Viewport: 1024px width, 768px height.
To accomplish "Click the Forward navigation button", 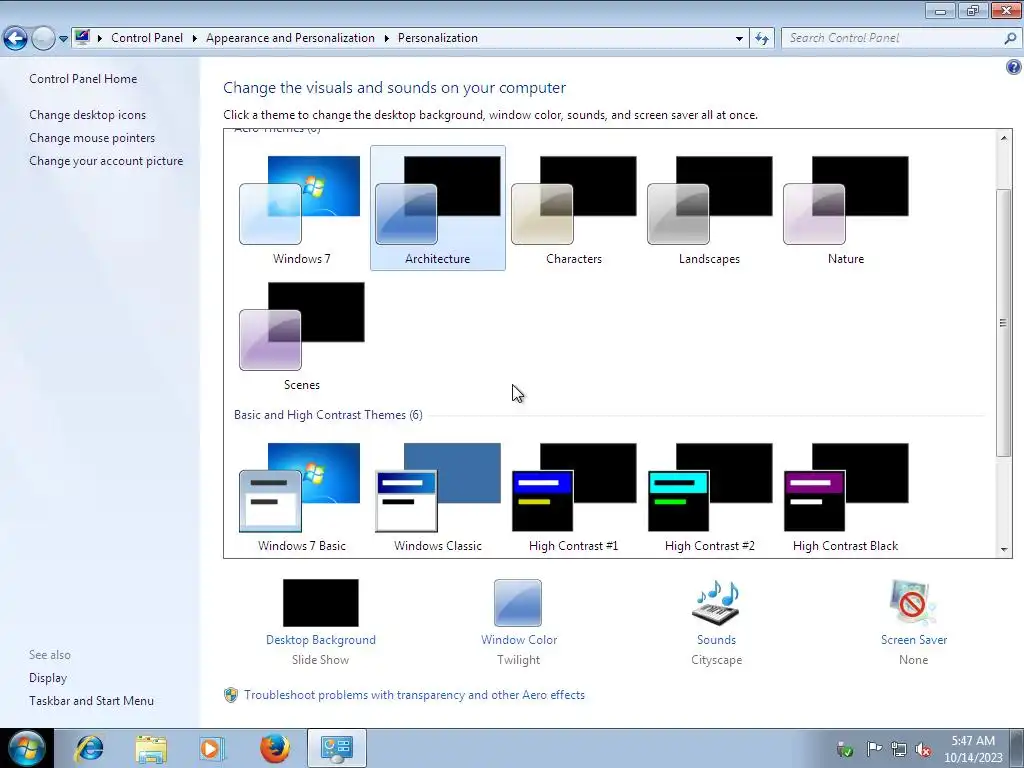I will coord(43,39).
